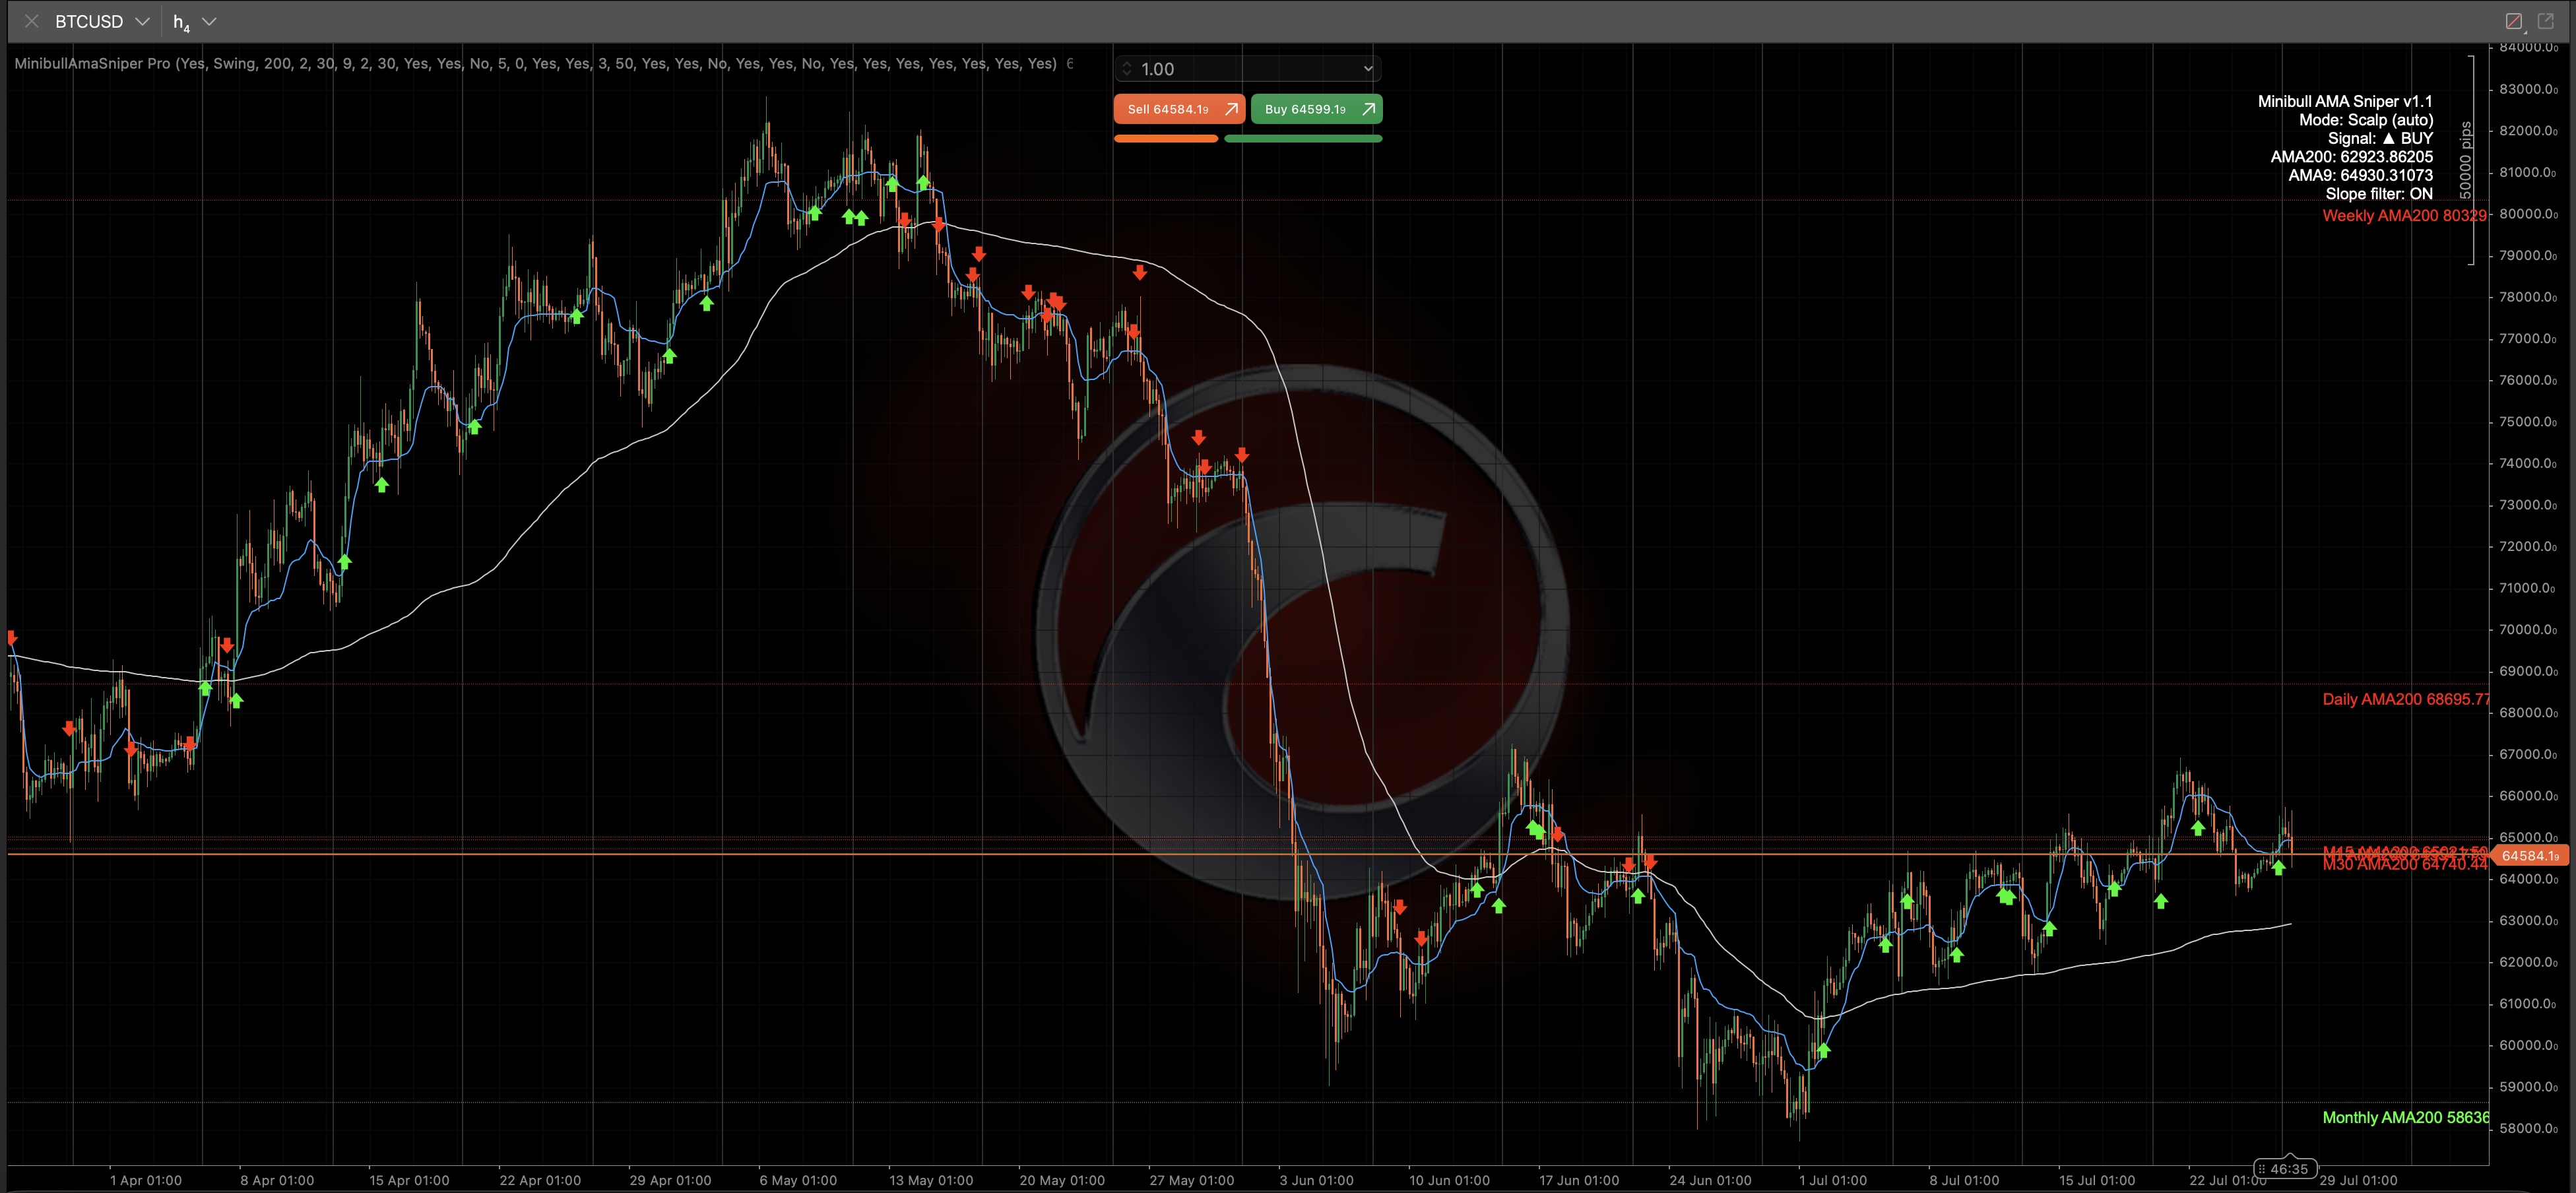Click the 1.00 volume input field

click(1247, 69)
